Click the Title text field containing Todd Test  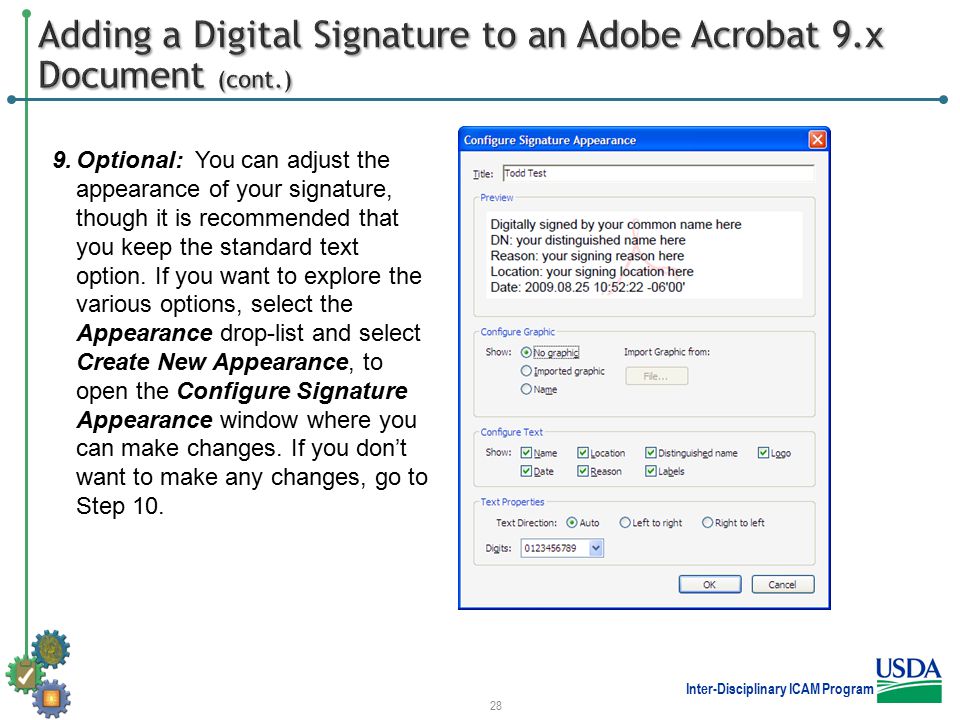[x=658, y=173]
